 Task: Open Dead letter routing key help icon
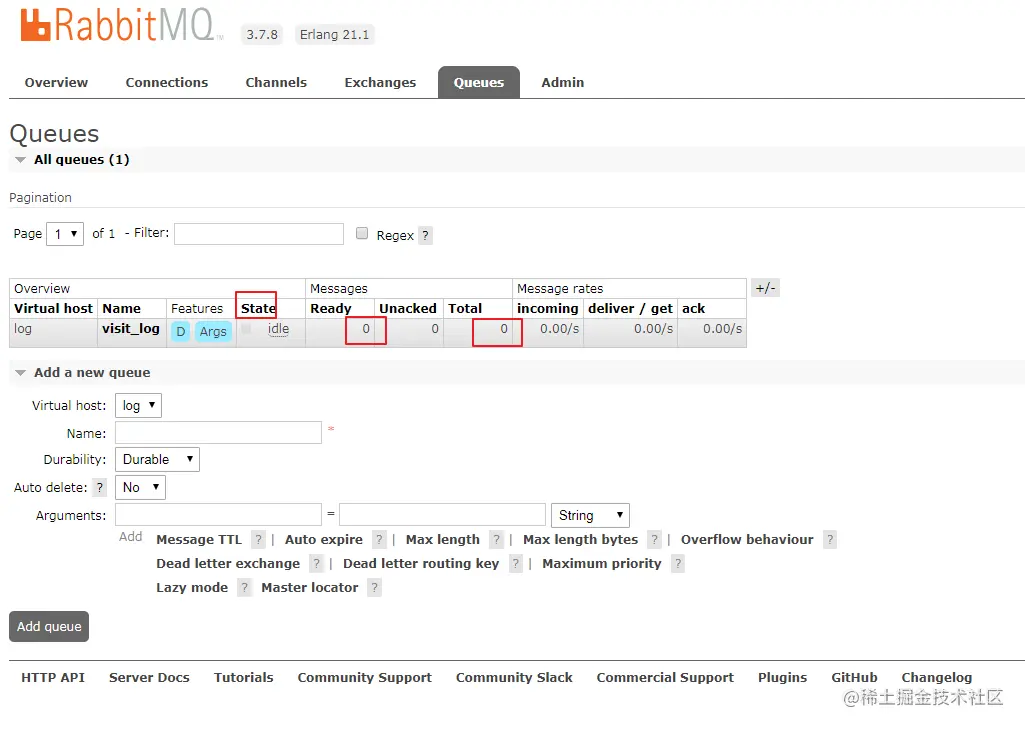point(516,564)
